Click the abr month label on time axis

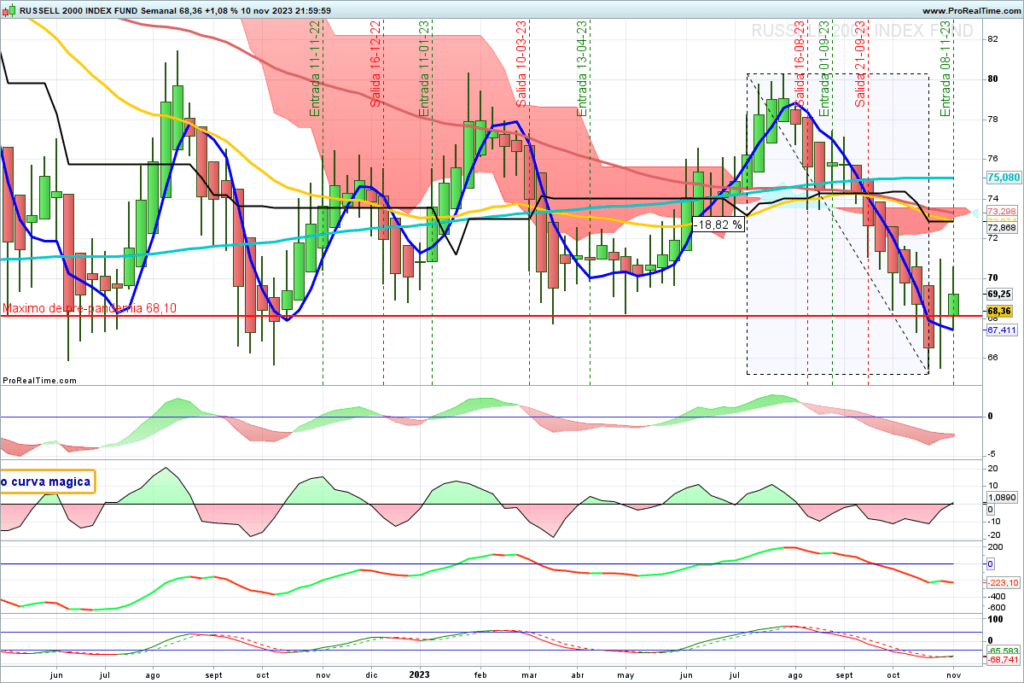point(577,675)
